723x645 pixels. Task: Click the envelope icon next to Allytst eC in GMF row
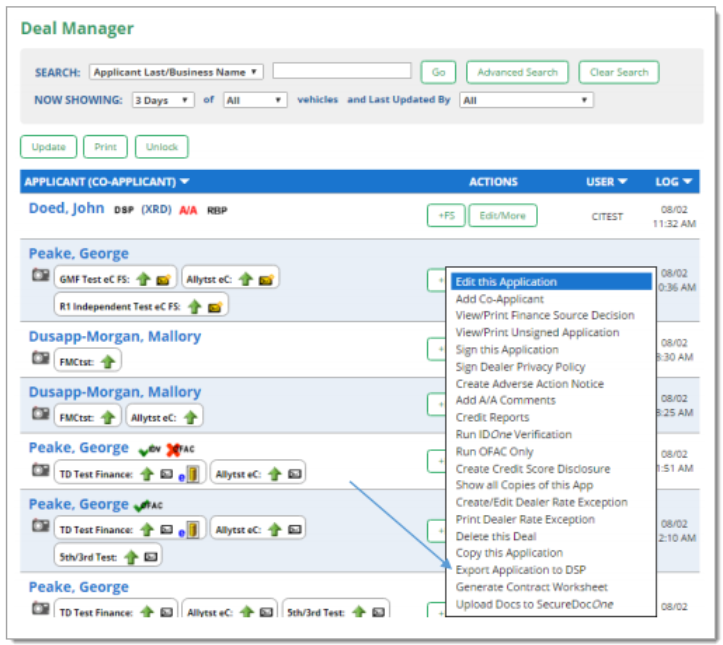pyautogui.click(x=266, y=280)
